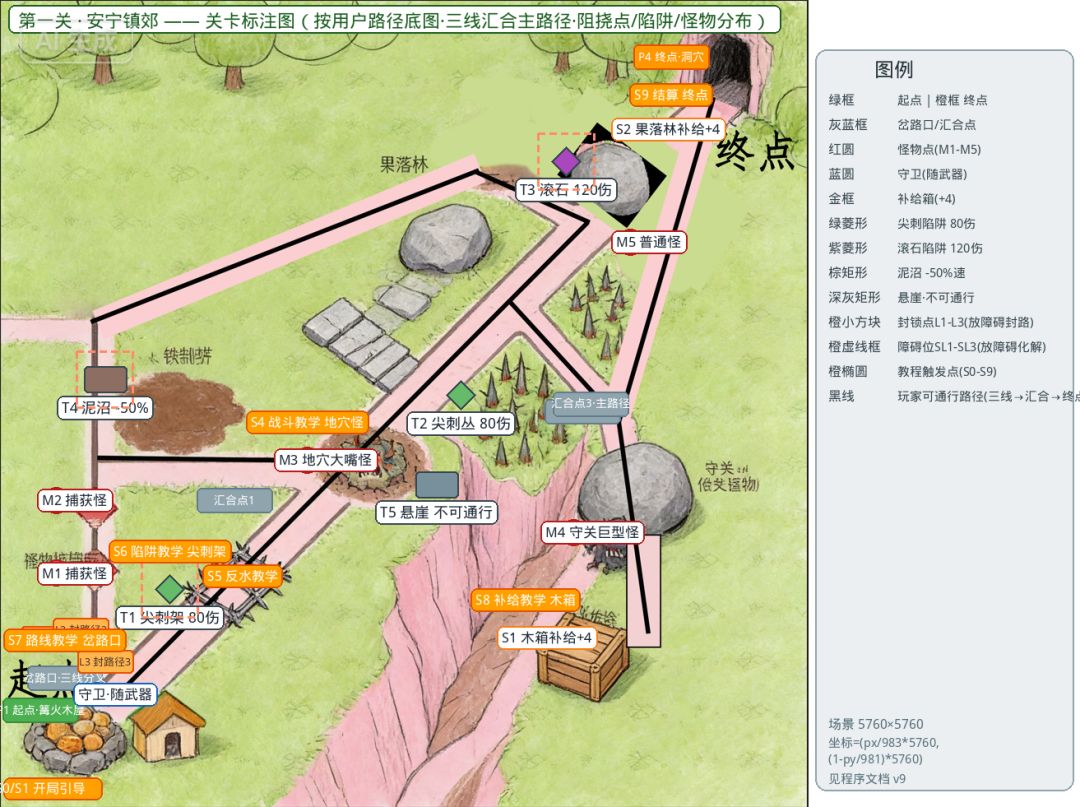Click the T1 尖刺架 80伤 label
This screenshot has width=1080, height=807.
pyautogui.click(x=169, y=618)
